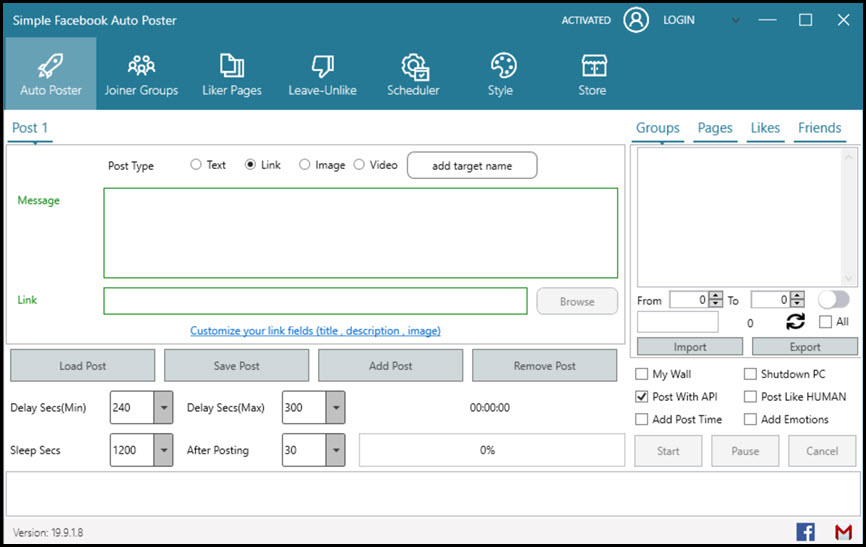Screen dimensions: 866x547
Task: Click the To number field
Action: [771, 299]
